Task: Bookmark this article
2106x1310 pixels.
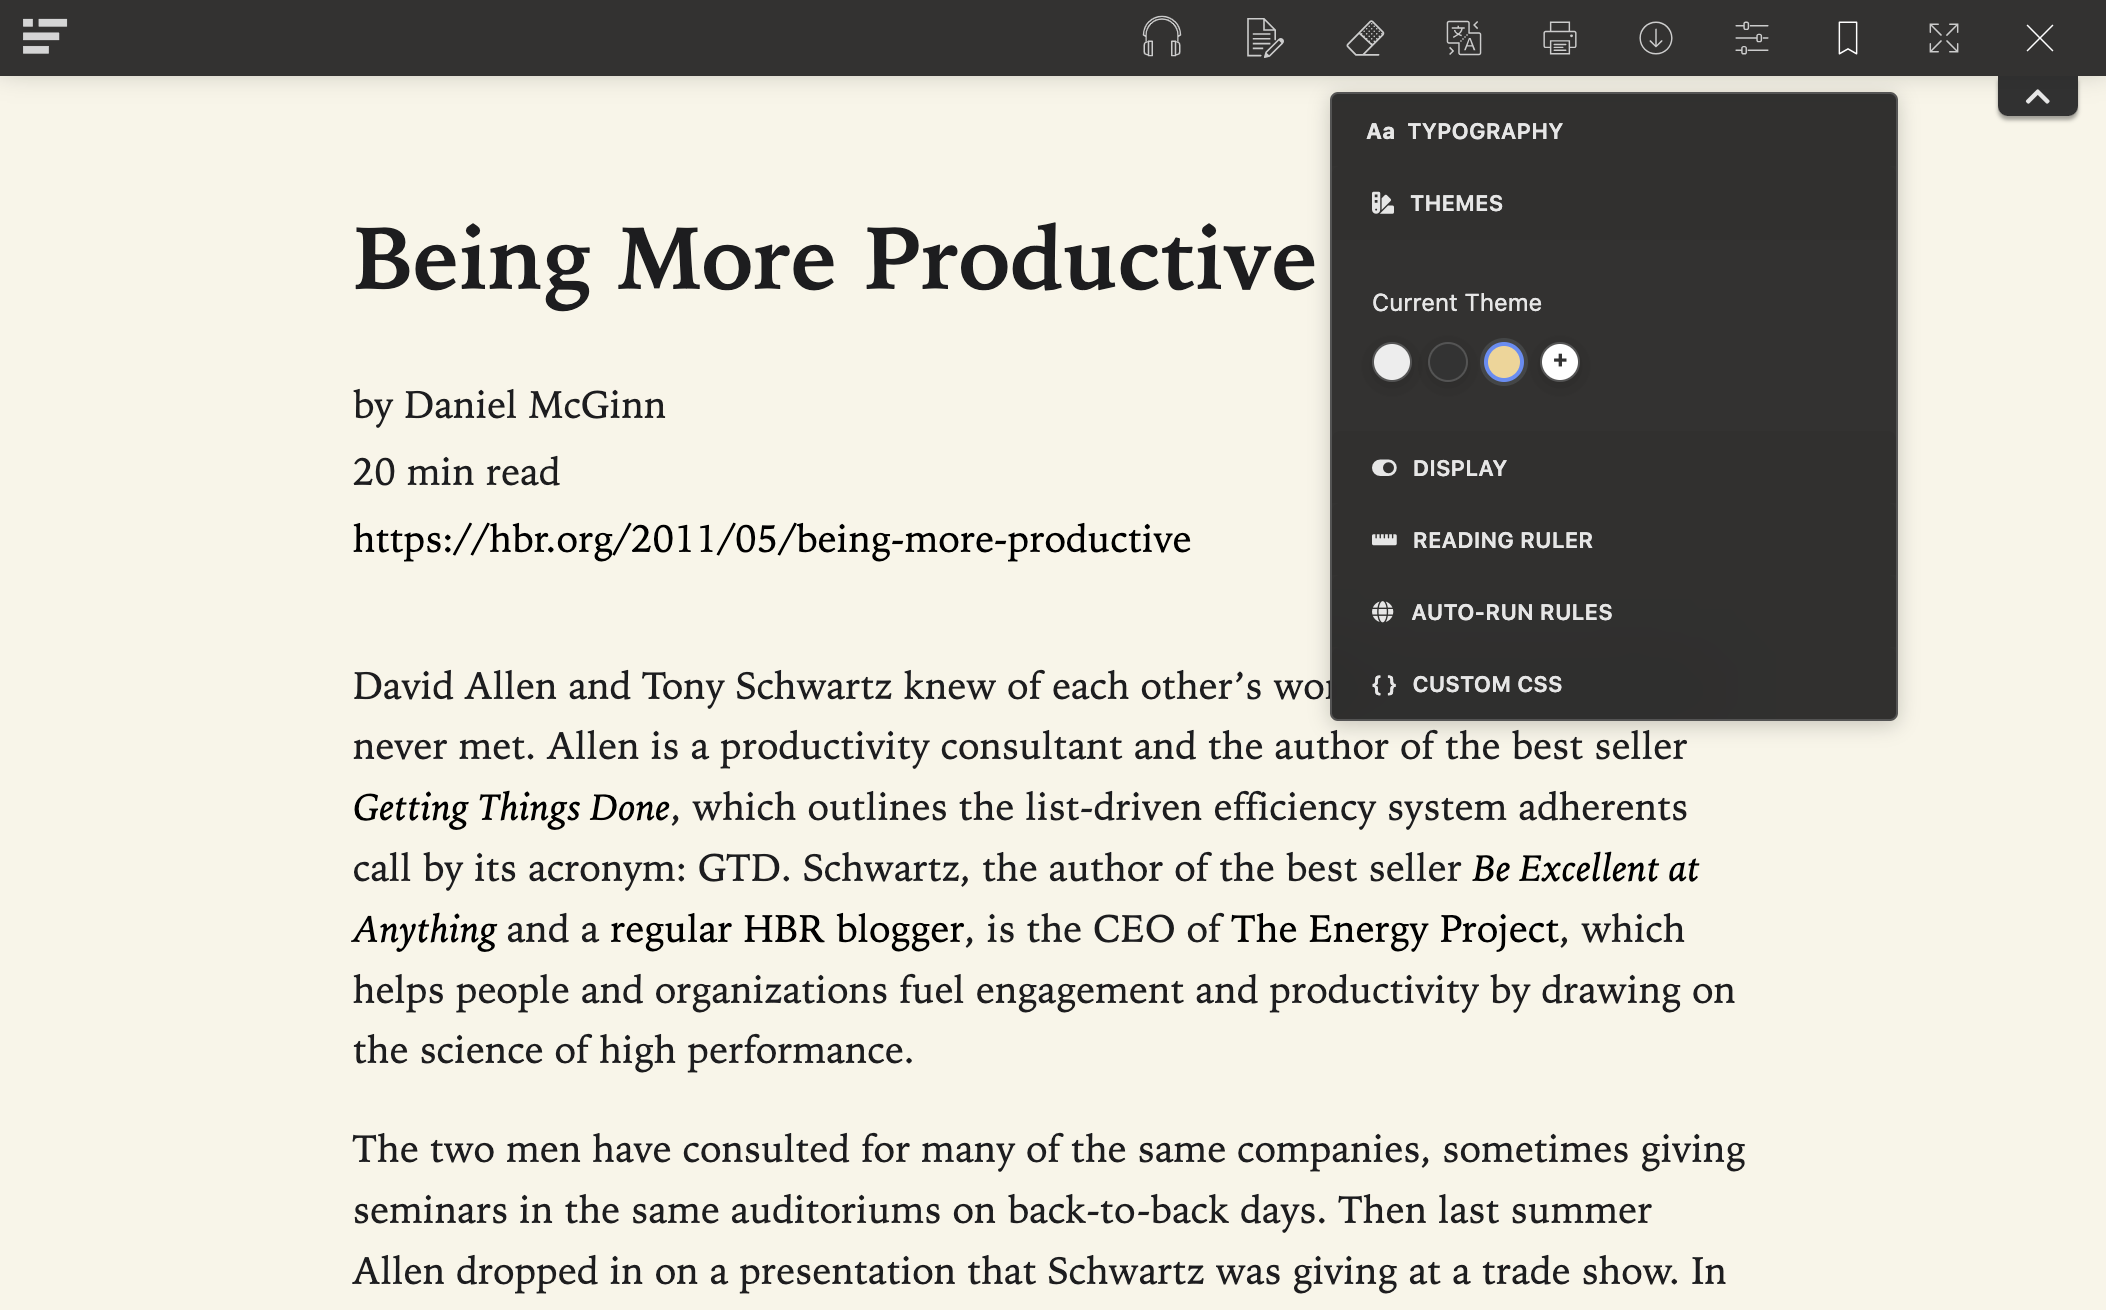Action: click(x=1848, y=38)
